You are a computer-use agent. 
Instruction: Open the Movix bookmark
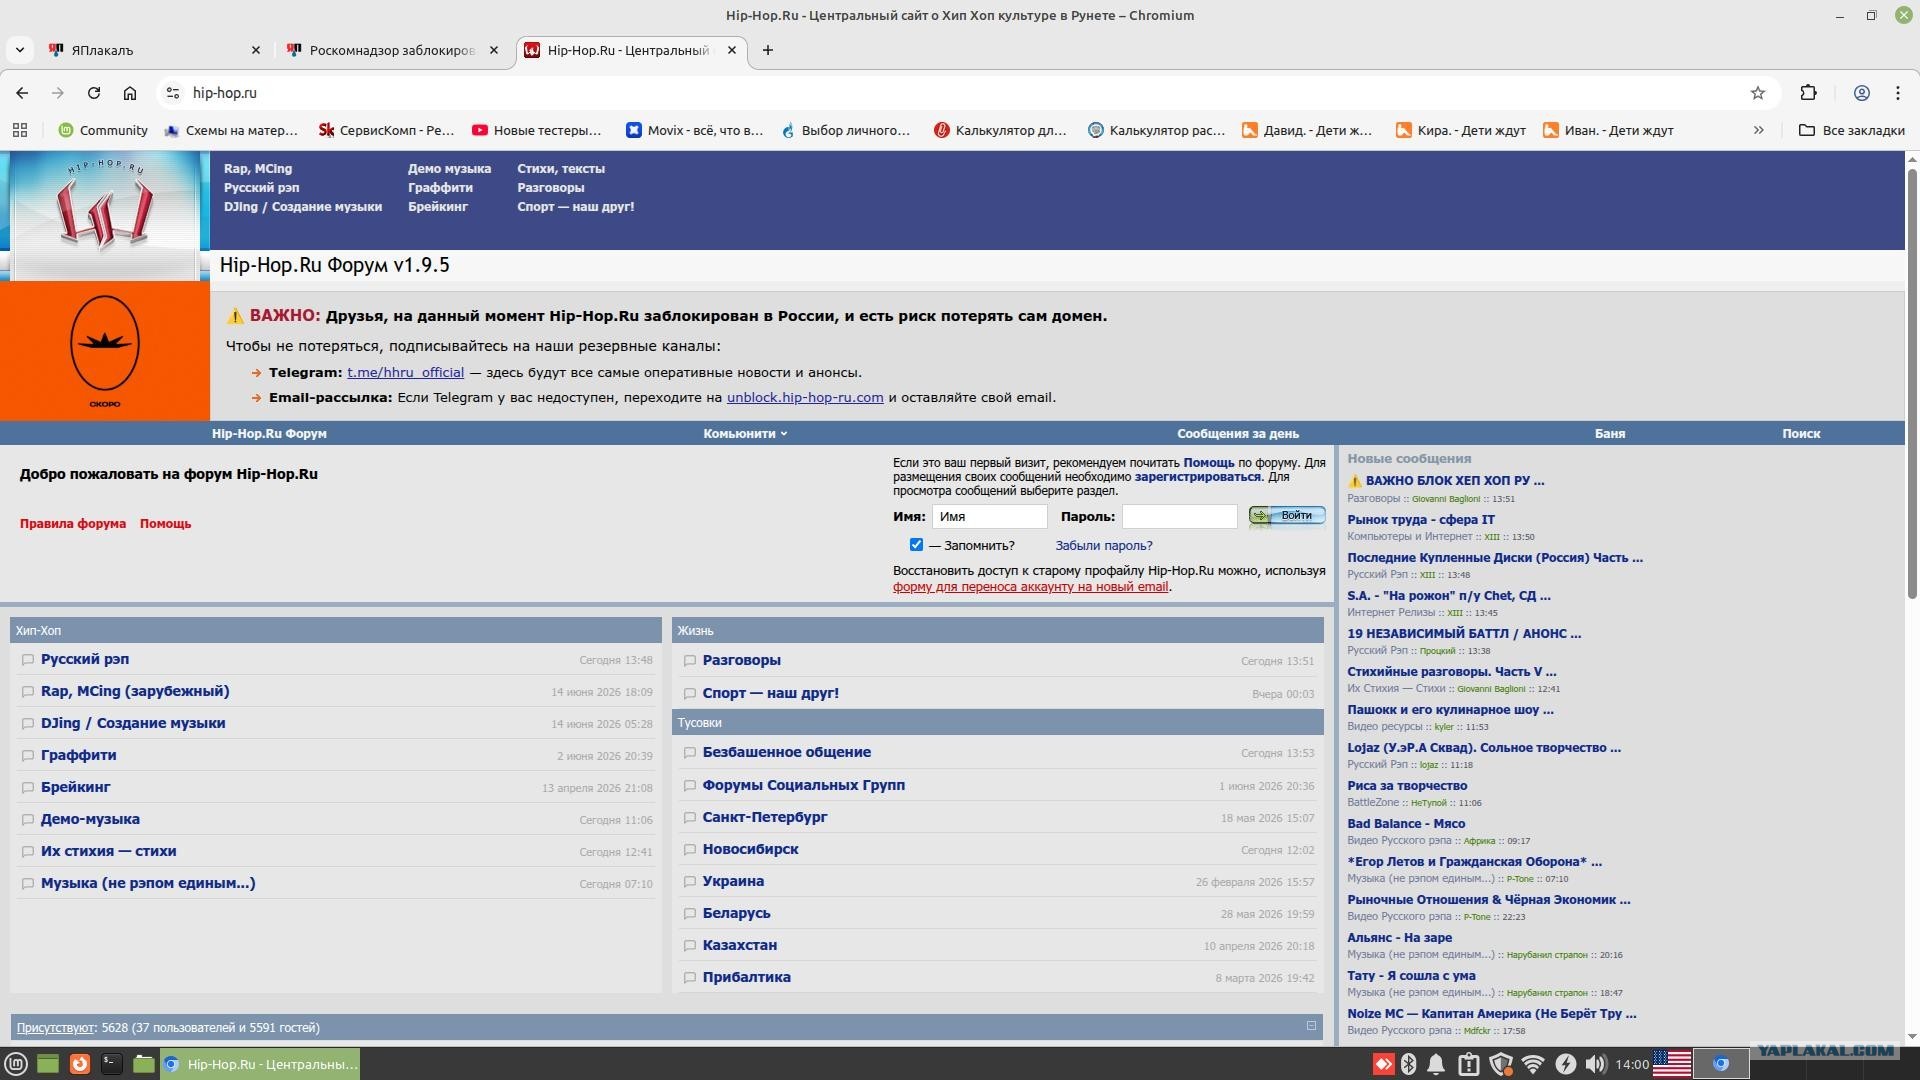pyautogui.click(x=694, y=130)
